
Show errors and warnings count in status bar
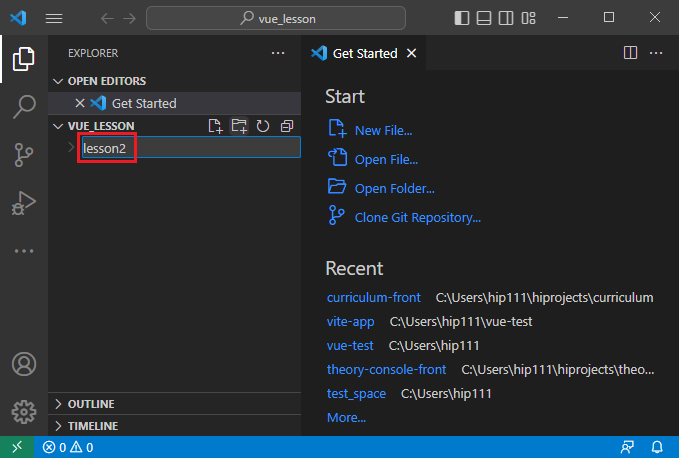pyautogui.click(x=68, y=447)
